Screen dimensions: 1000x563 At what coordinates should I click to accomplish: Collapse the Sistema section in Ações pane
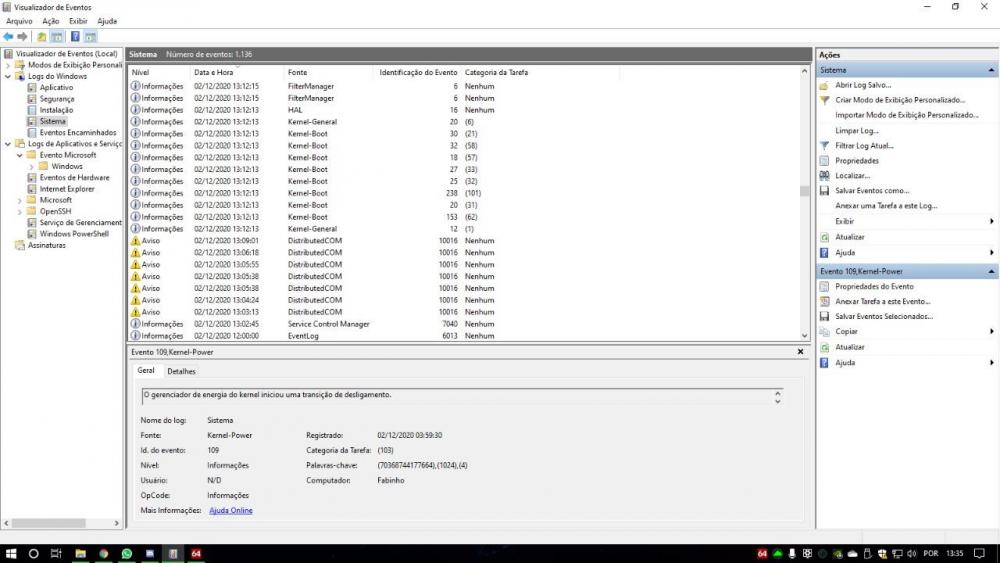coord(991,71)
